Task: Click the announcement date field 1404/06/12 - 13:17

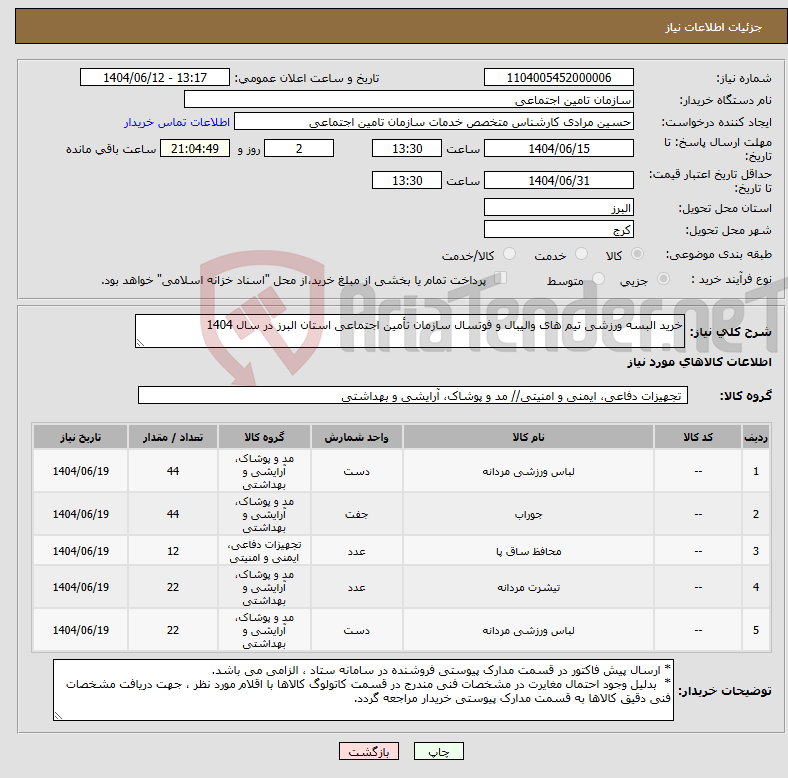Action: tap(155, 77)
